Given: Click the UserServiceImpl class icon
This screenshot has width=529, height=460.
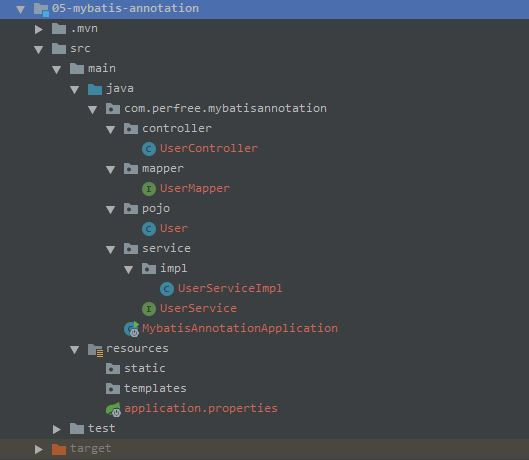Looking at the screenshot, I should pos(167,289).
